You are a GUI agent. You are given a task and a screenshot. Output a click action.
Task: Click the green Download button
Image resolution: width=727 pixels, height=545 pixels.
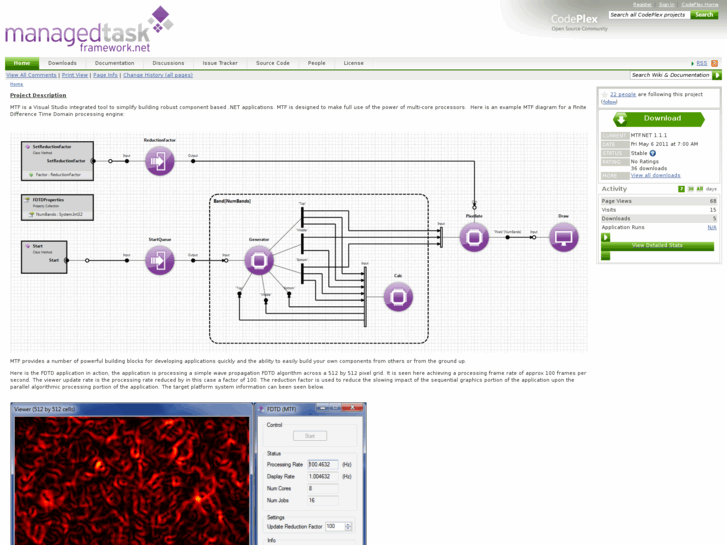tap(659, 119)
